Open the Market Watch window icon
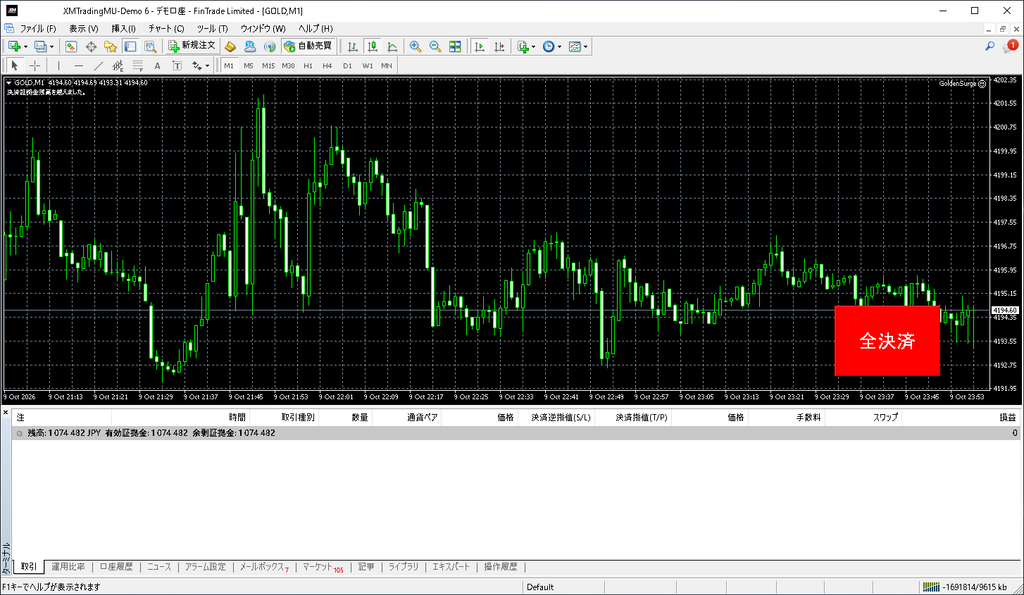 pos(71,46)
